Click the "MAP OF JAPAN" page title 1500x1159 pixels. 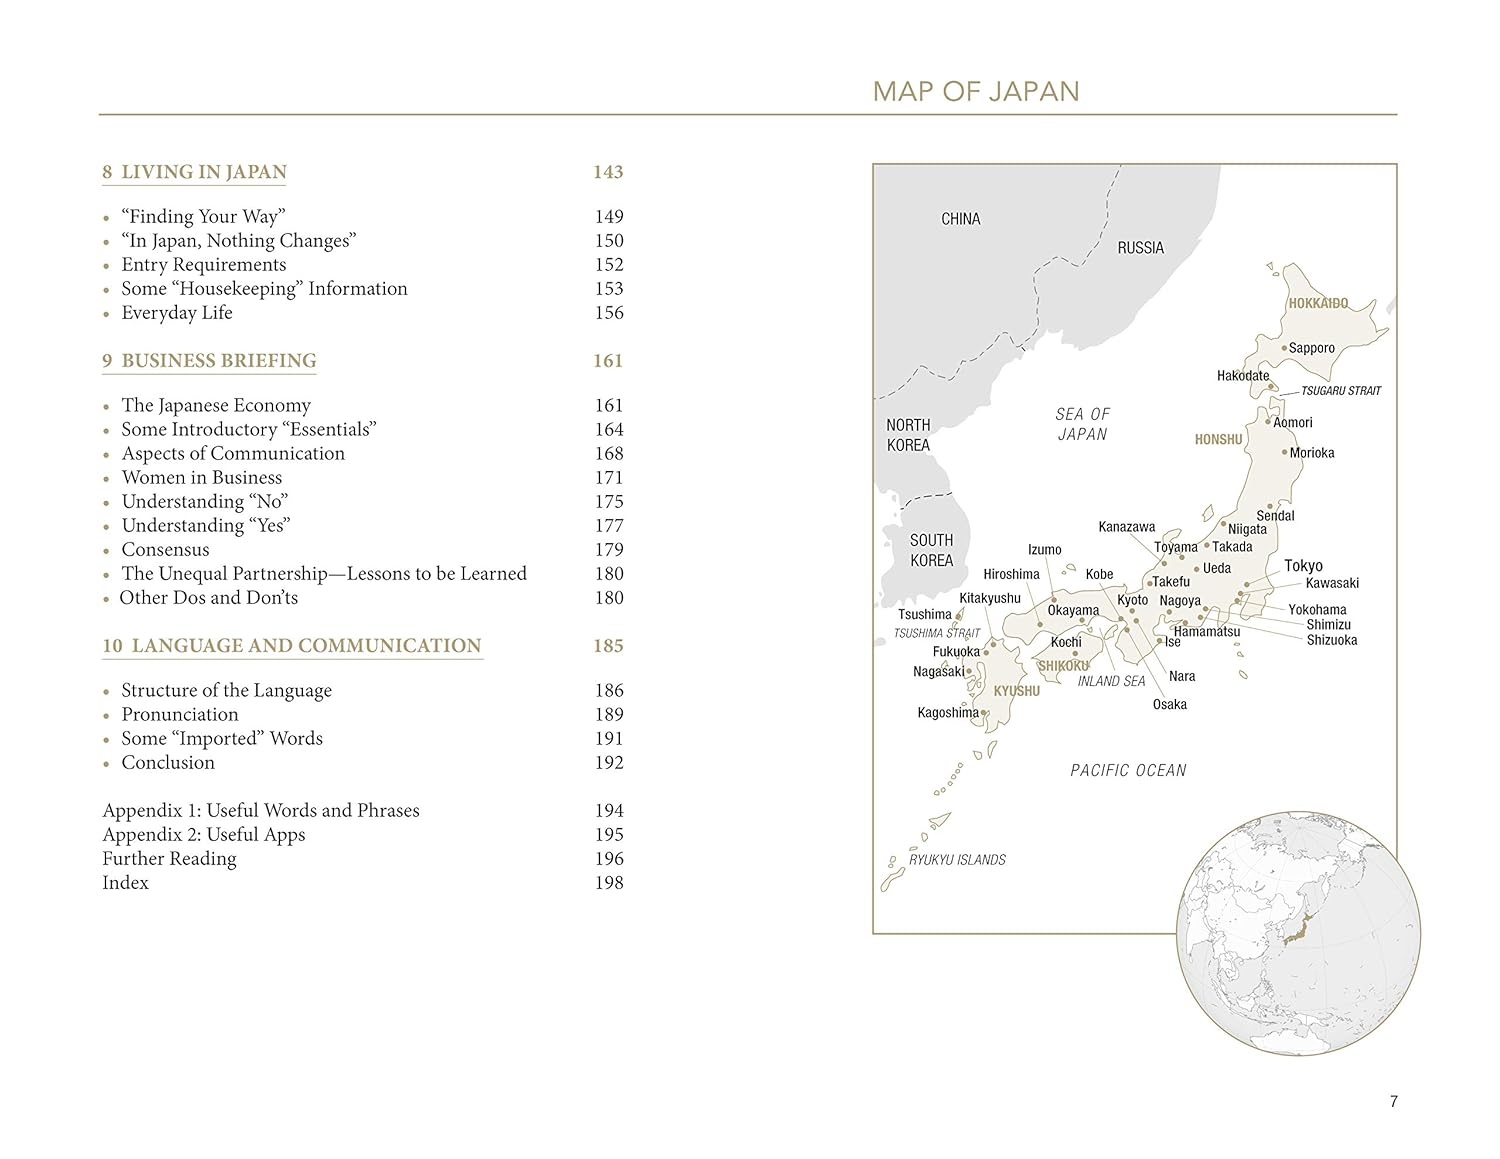975,92
